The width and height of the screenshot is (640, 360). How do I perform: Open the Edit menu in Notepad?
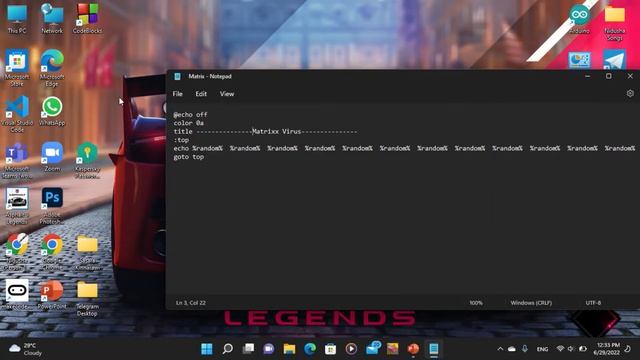pos(201,94)
